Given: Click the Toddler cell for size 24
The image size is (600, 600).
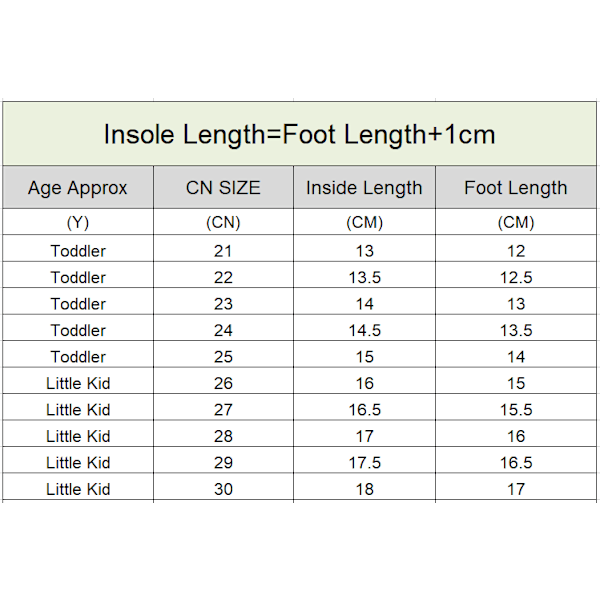Looking at the screenshot, I should [x=78, y=330].
